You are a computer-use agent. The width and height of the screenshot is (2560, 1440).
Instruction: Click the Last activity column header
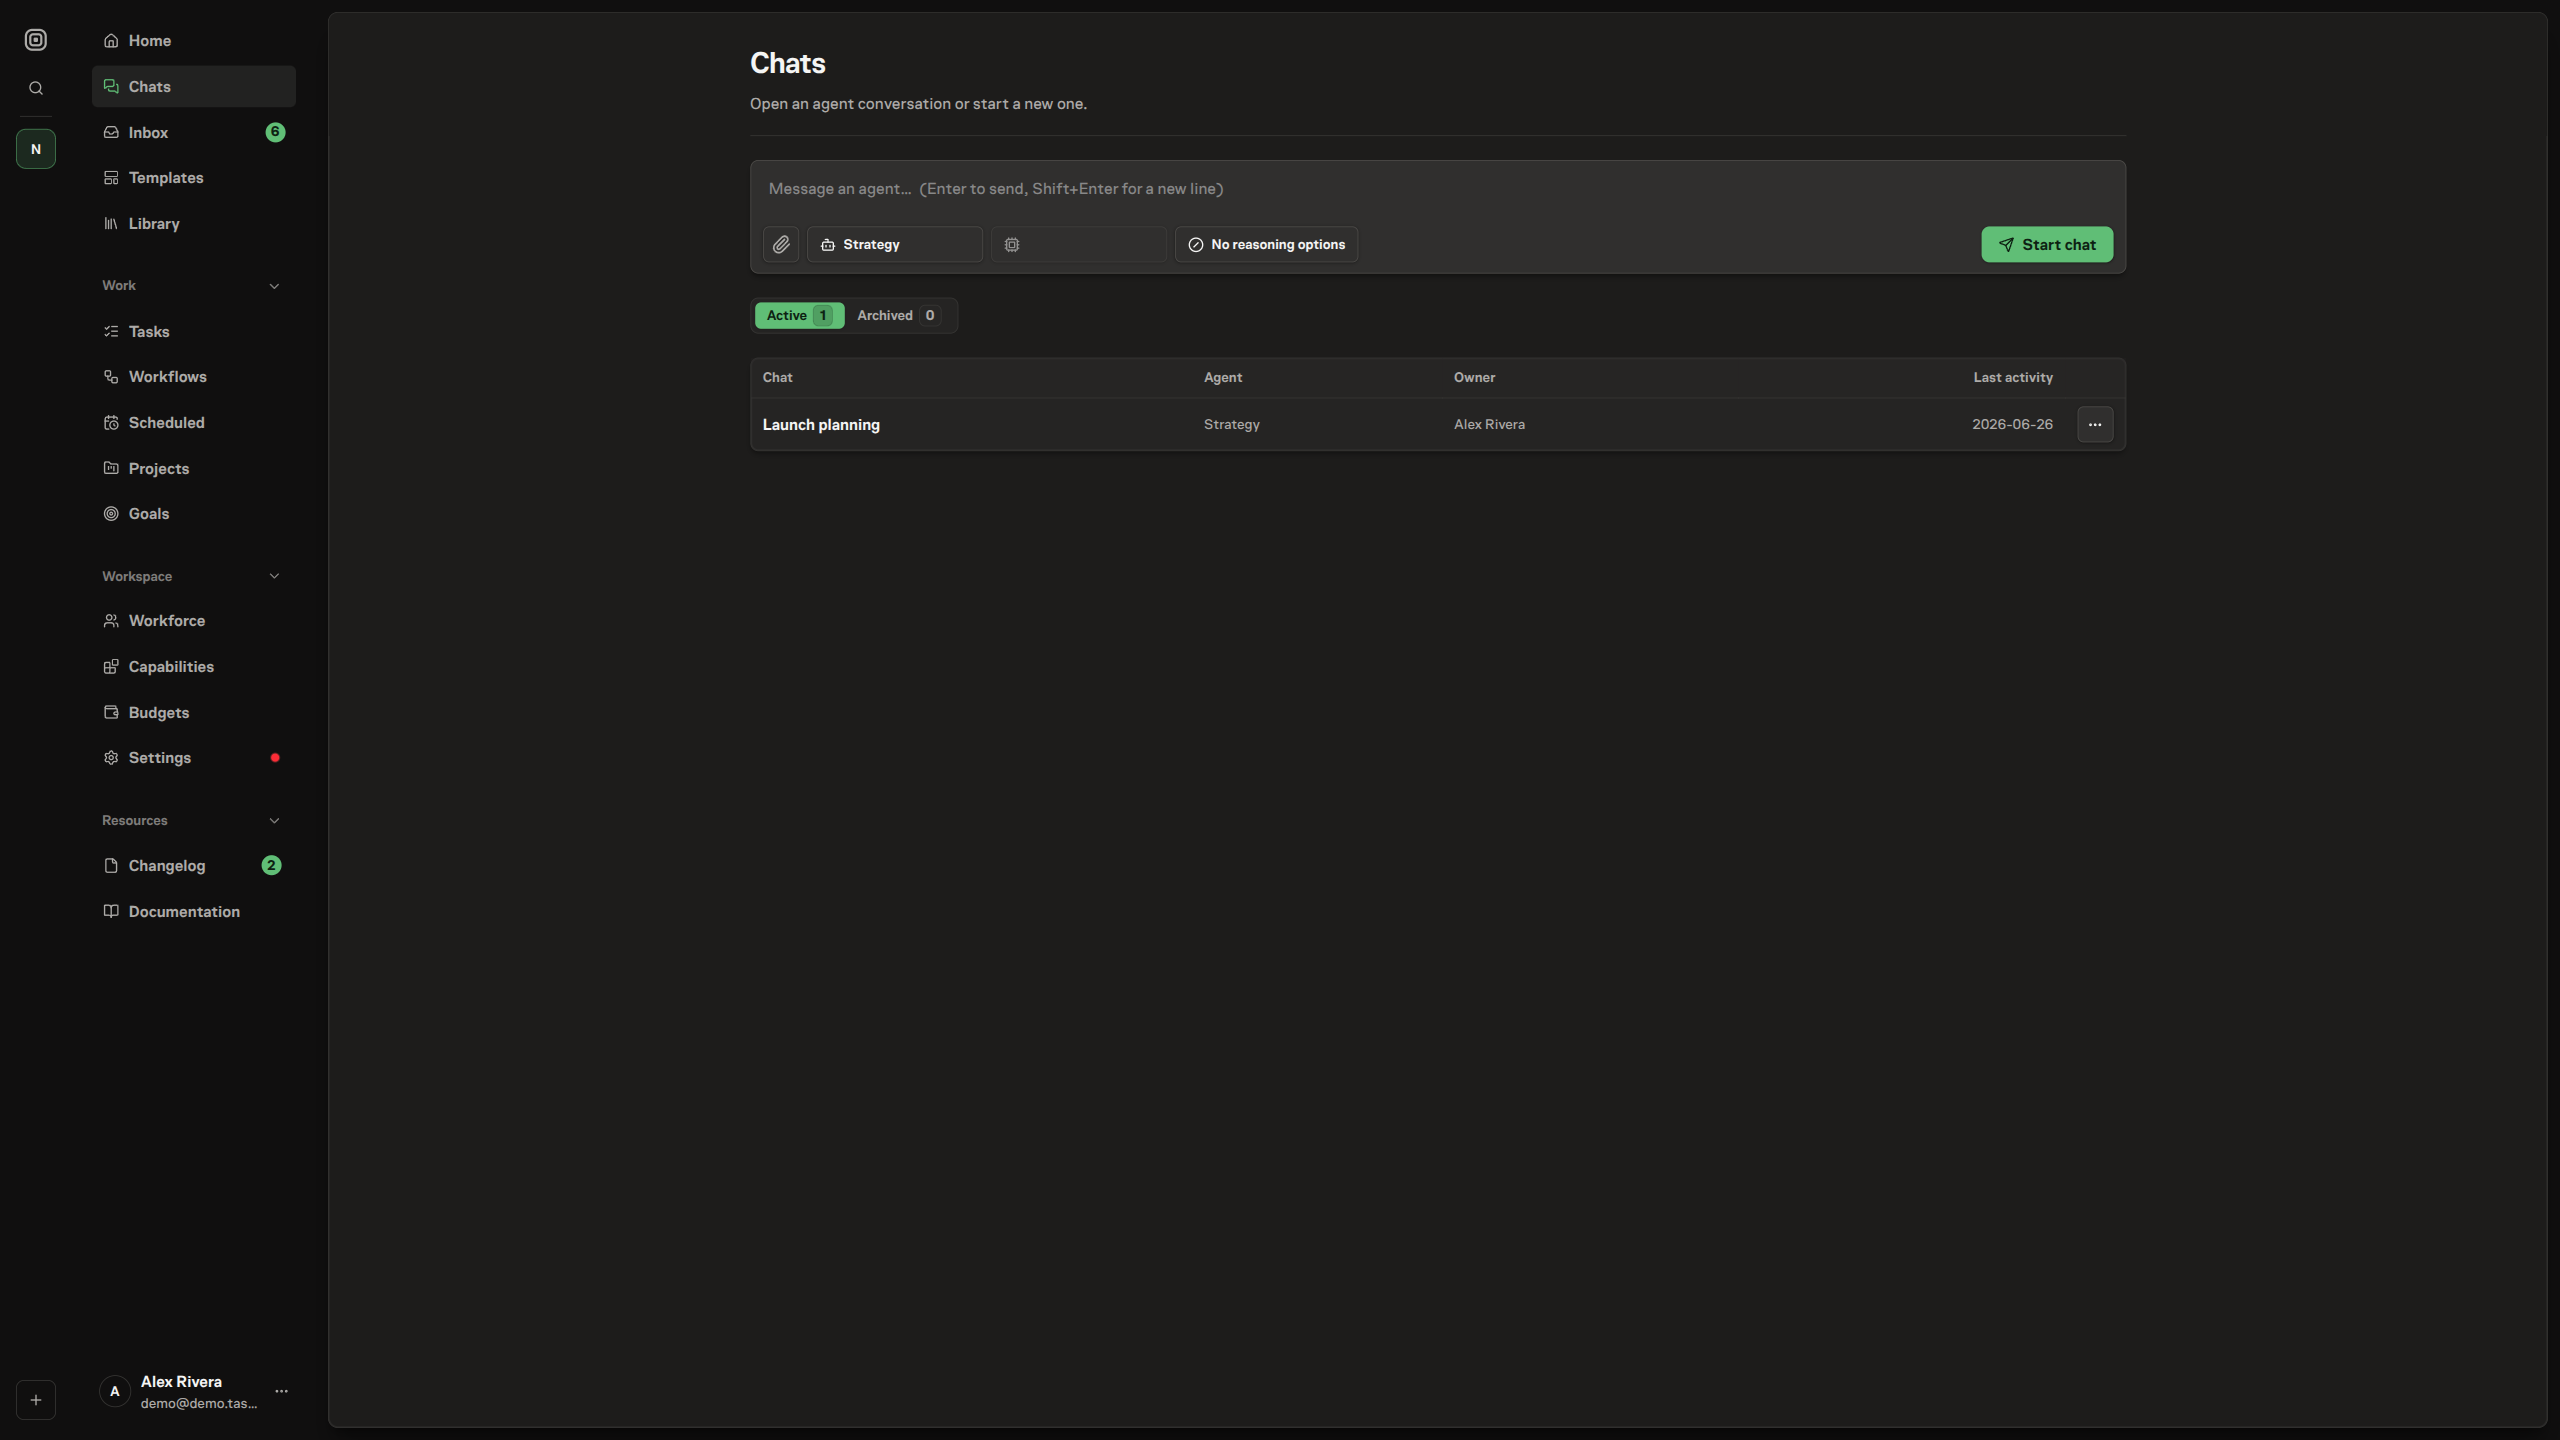[x=2012, y=378]
